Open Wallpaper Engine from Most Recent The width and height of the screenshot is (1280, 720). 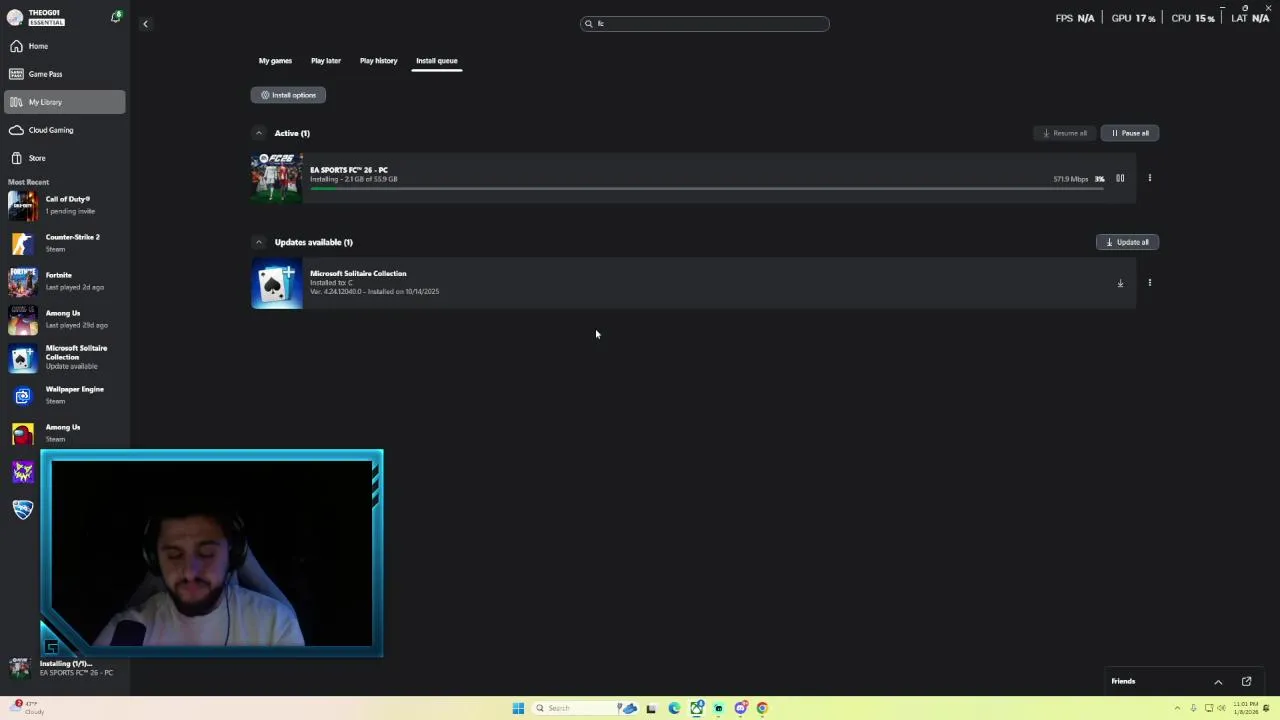(x=65, y=395)
